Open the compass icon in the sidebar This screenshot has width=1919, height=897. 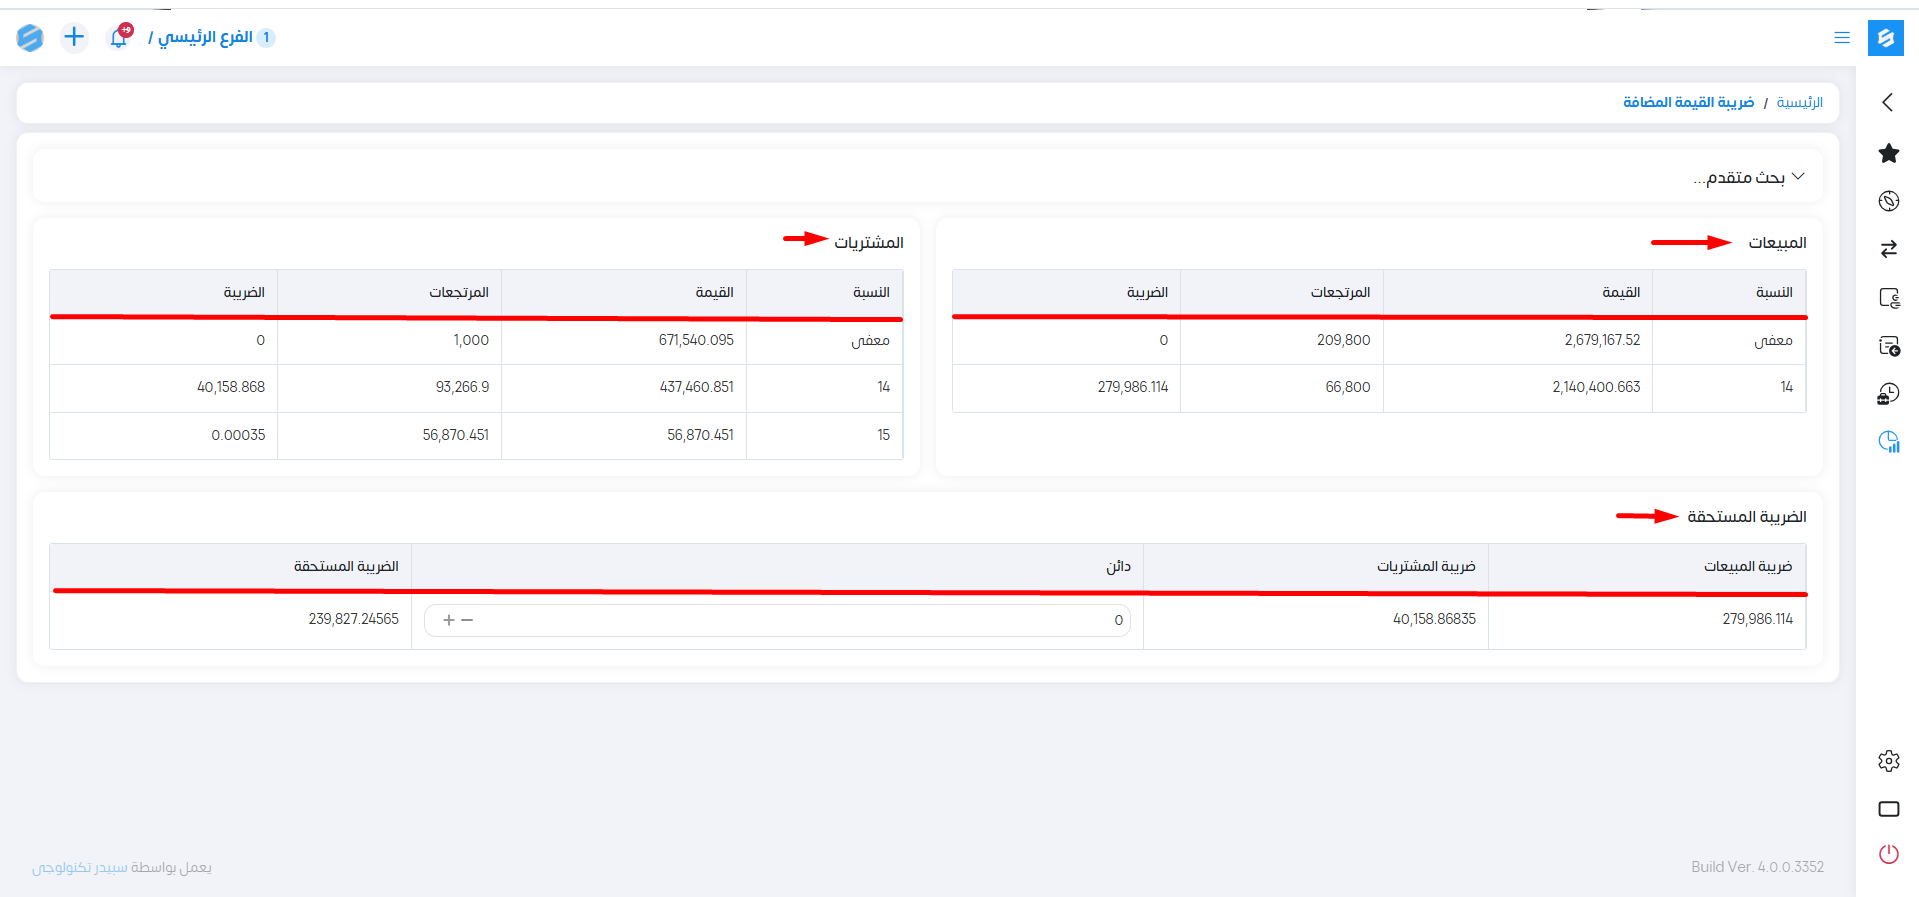tap(1888, 201)
